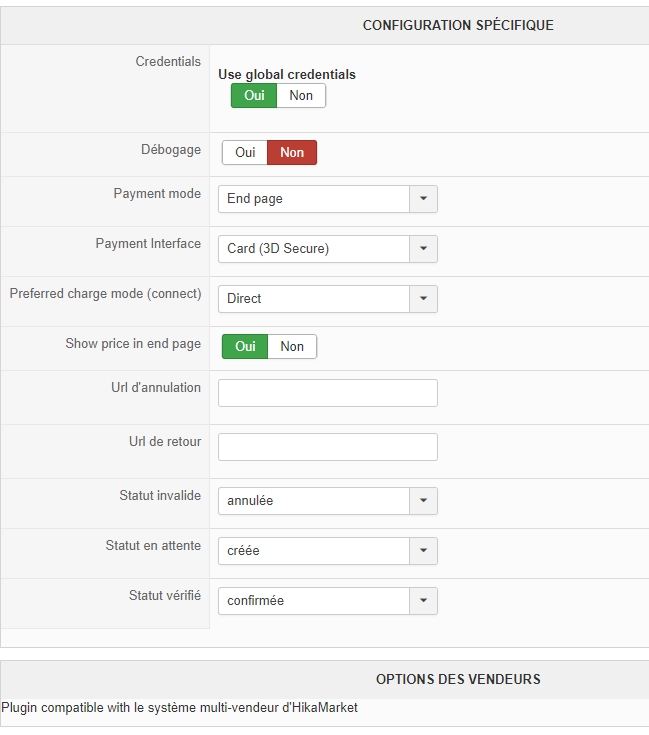This screenshot has width=649, height=735.
Task: Expand the Statut invalide dropdown arrow
Action: pyautogui.click(x=423, y=500)
